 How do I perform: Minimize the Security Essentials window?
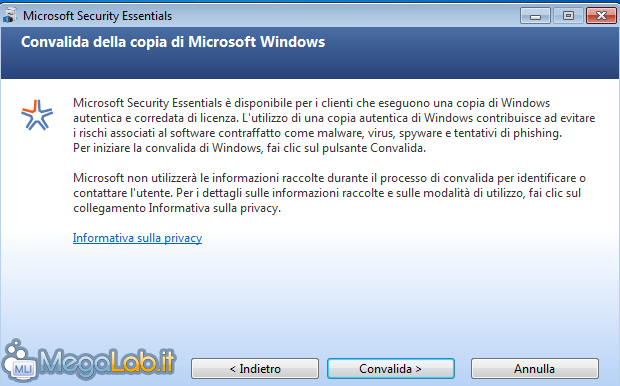535,16
